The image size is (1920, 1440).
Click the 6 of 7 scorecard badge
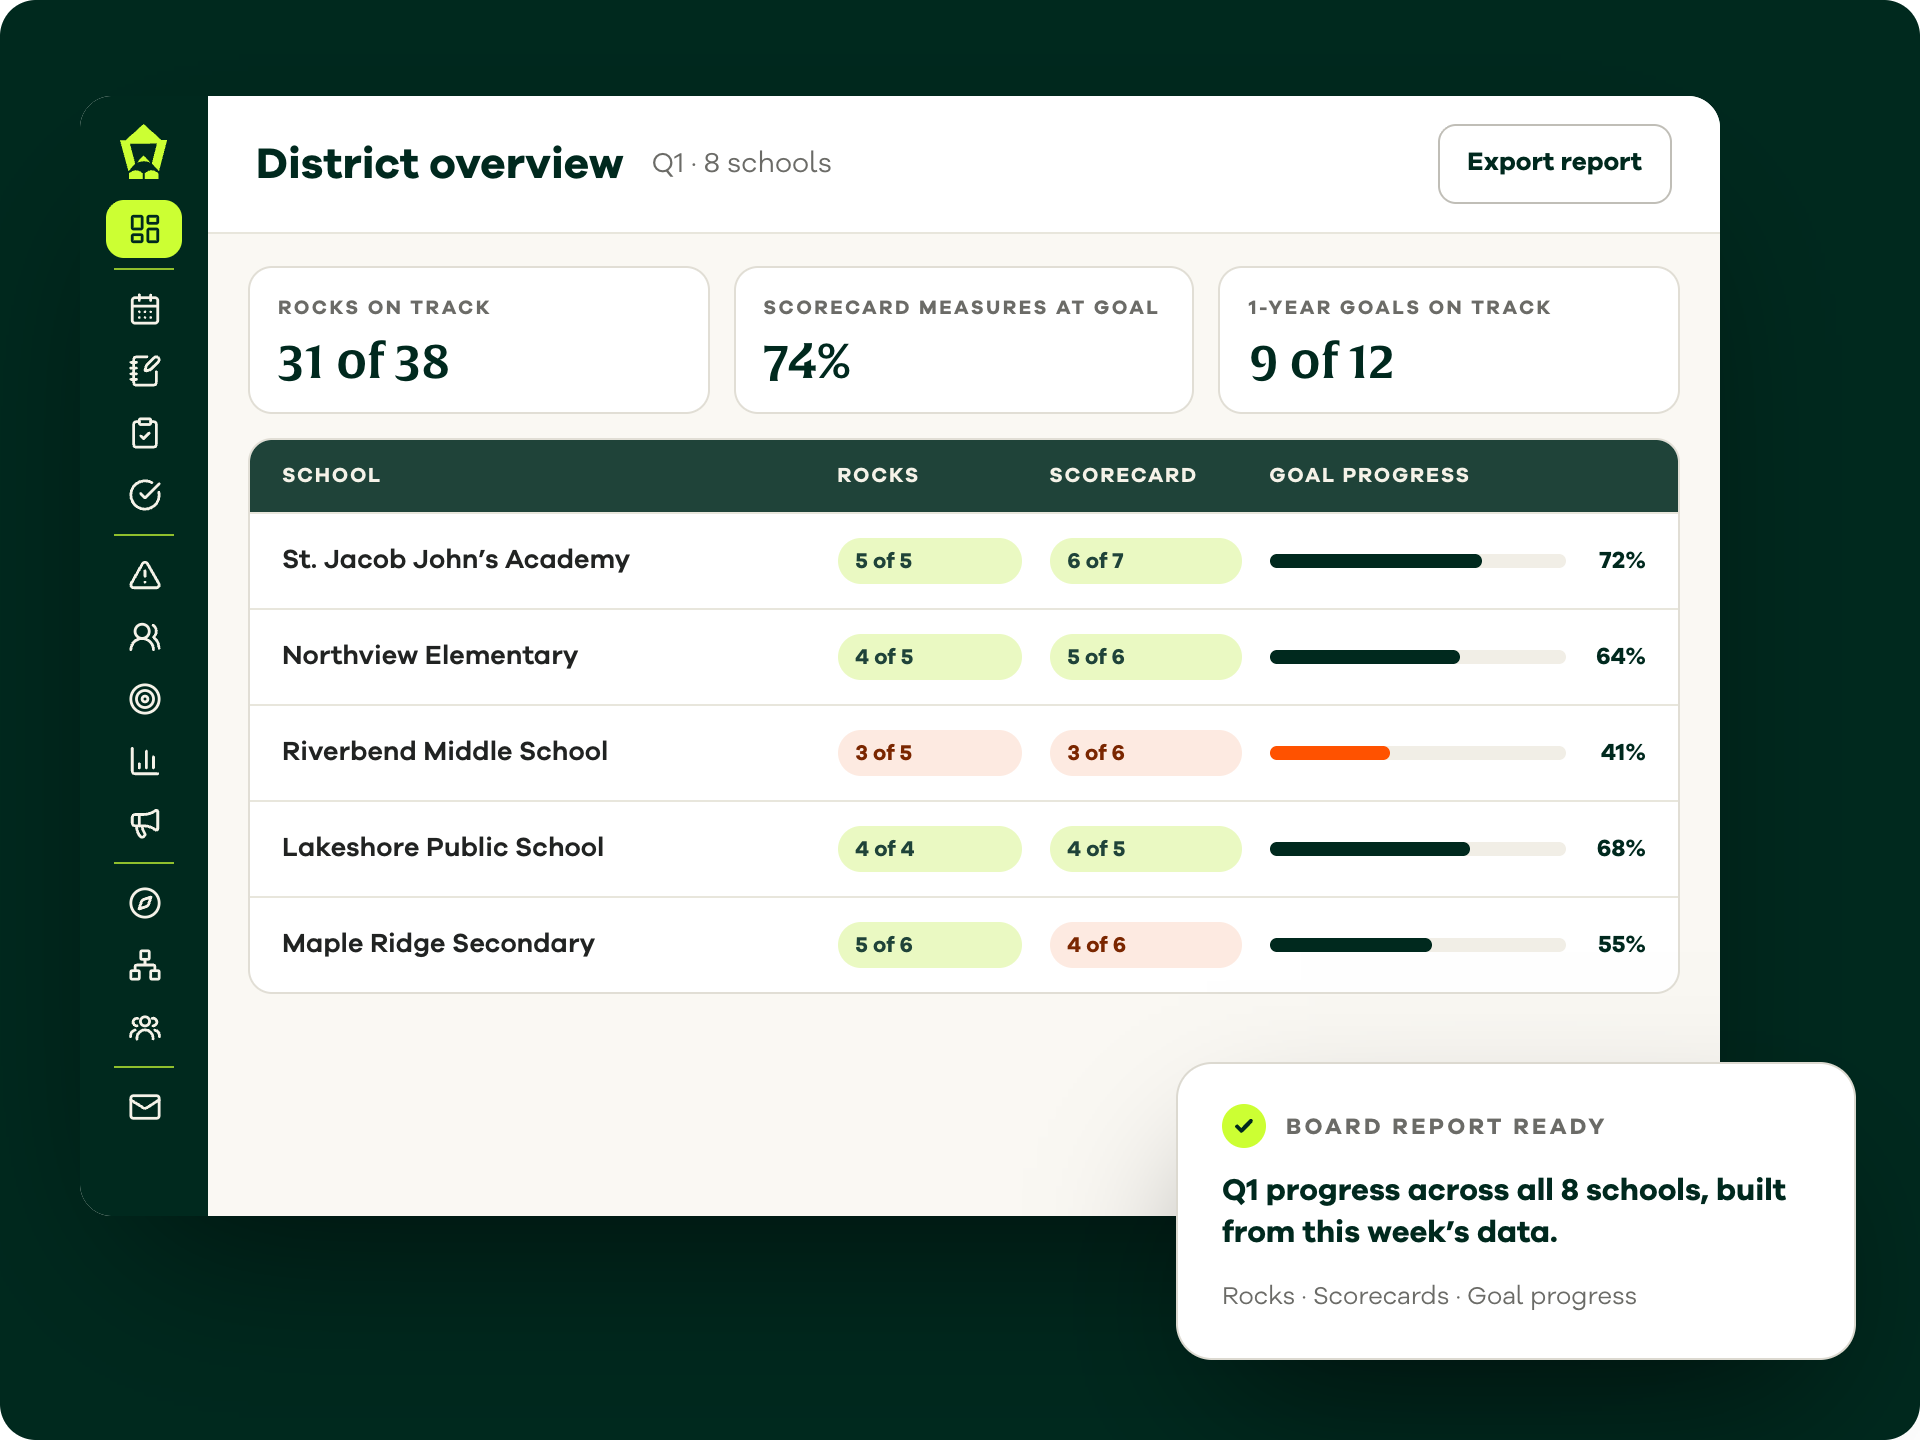pyautogui.click(x=1146, y=561)
